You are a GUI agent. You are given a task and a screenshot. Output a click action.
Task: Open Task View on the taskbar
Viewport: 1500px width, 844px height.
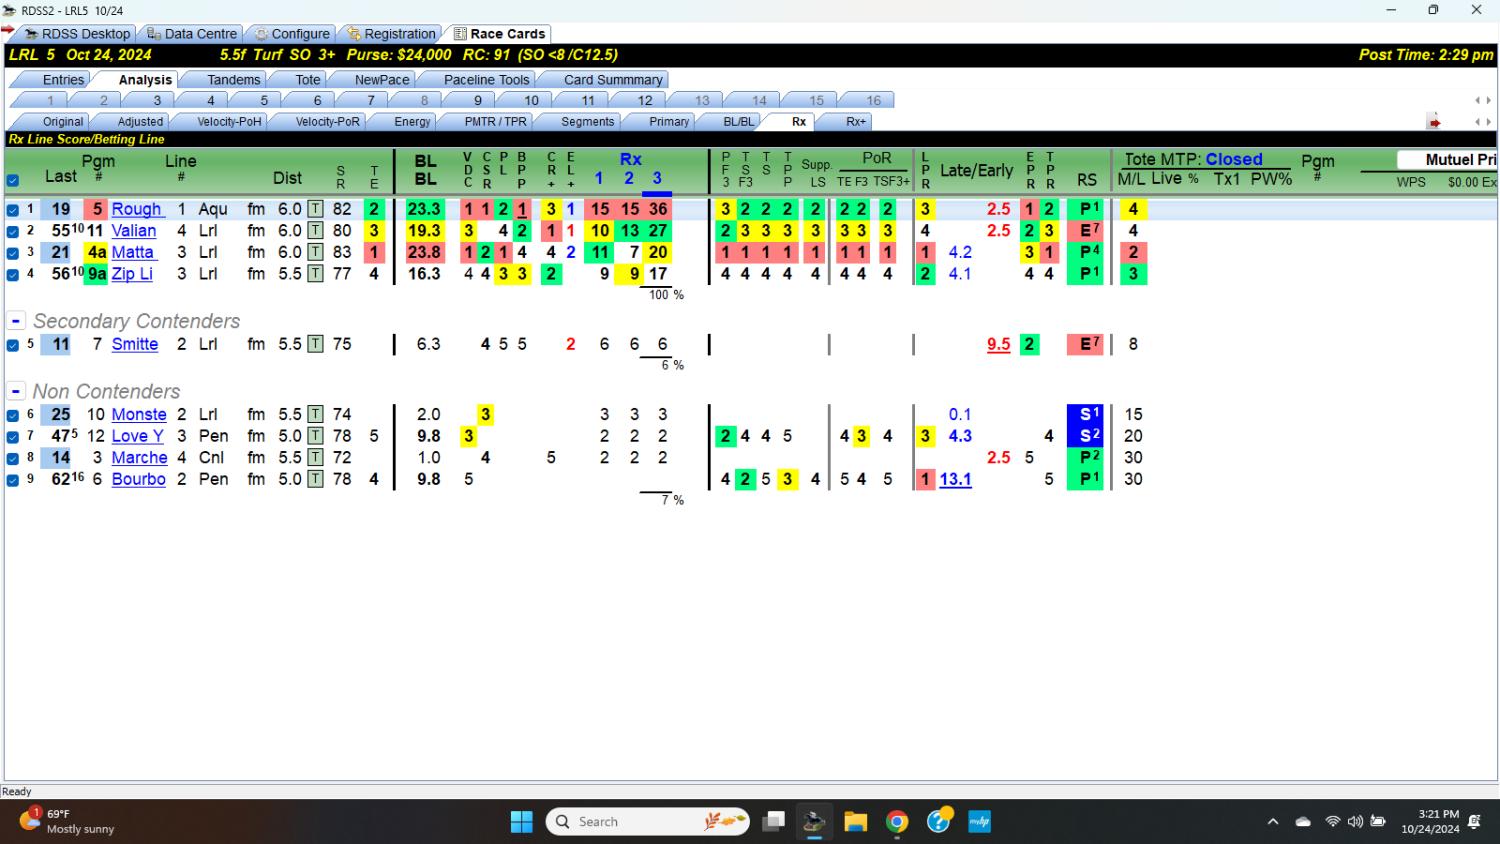pyautogui.click(x=773, y=822)
